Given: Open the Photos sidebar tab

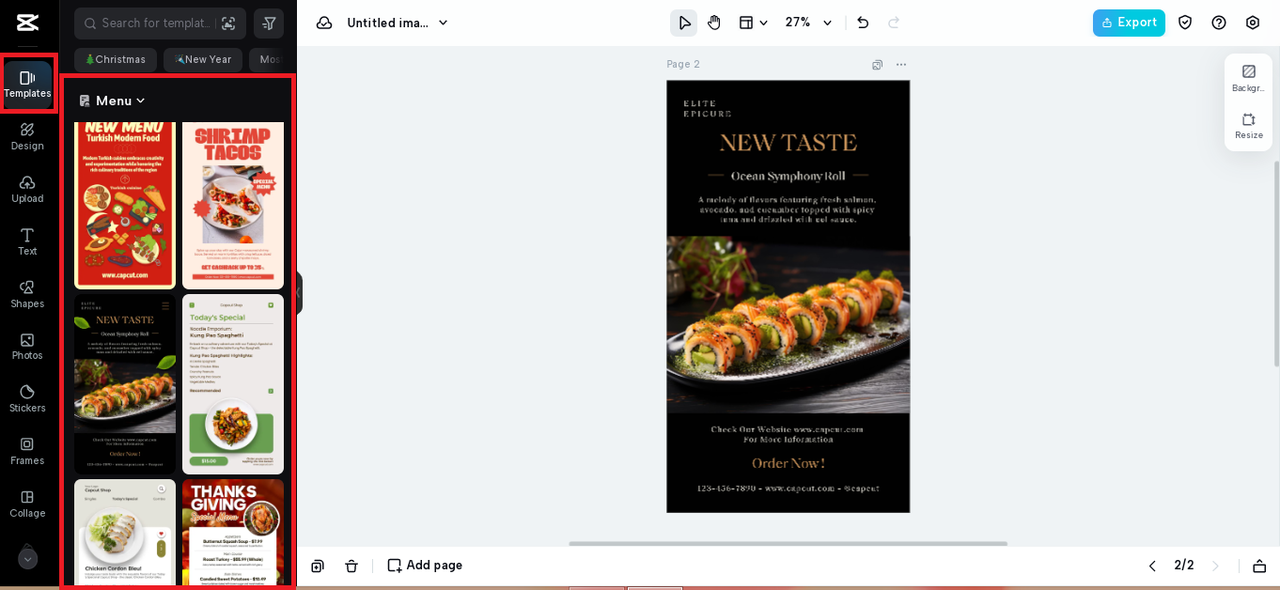Looking at the screenshot, I should pyautogui.click(x=27, y=346).
